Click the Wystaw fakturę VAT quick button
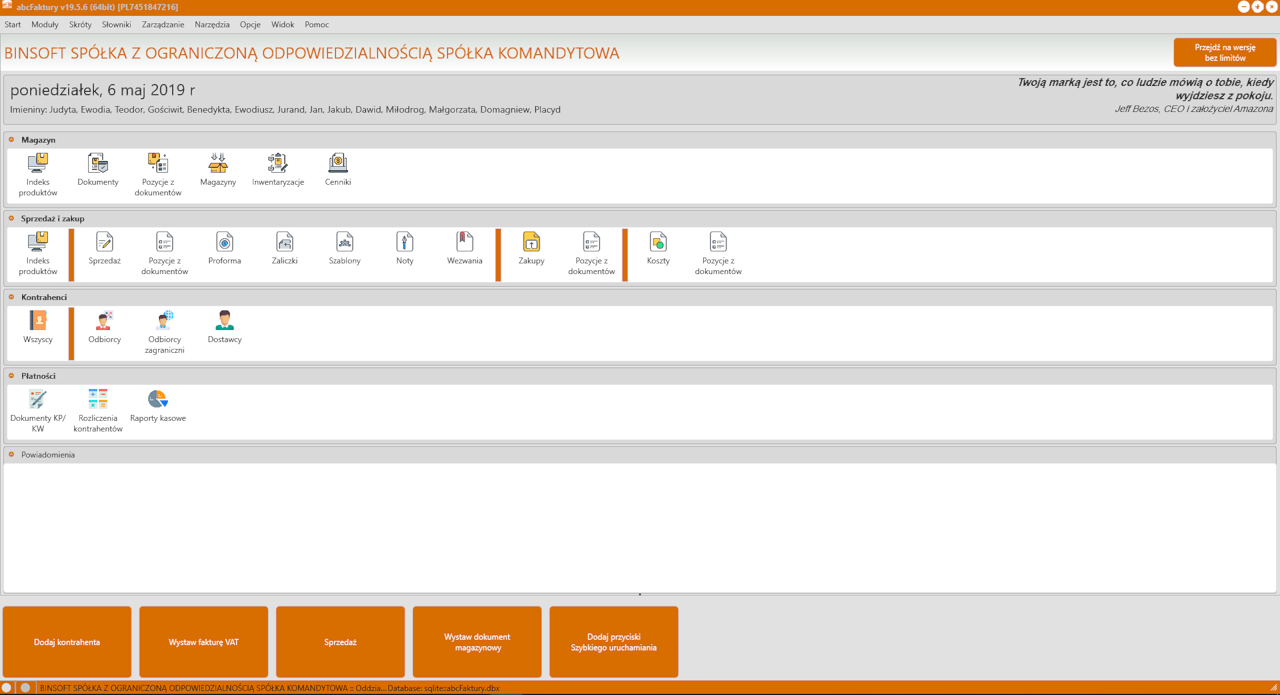Screen dimensions: 1280x695 (204, 642)
